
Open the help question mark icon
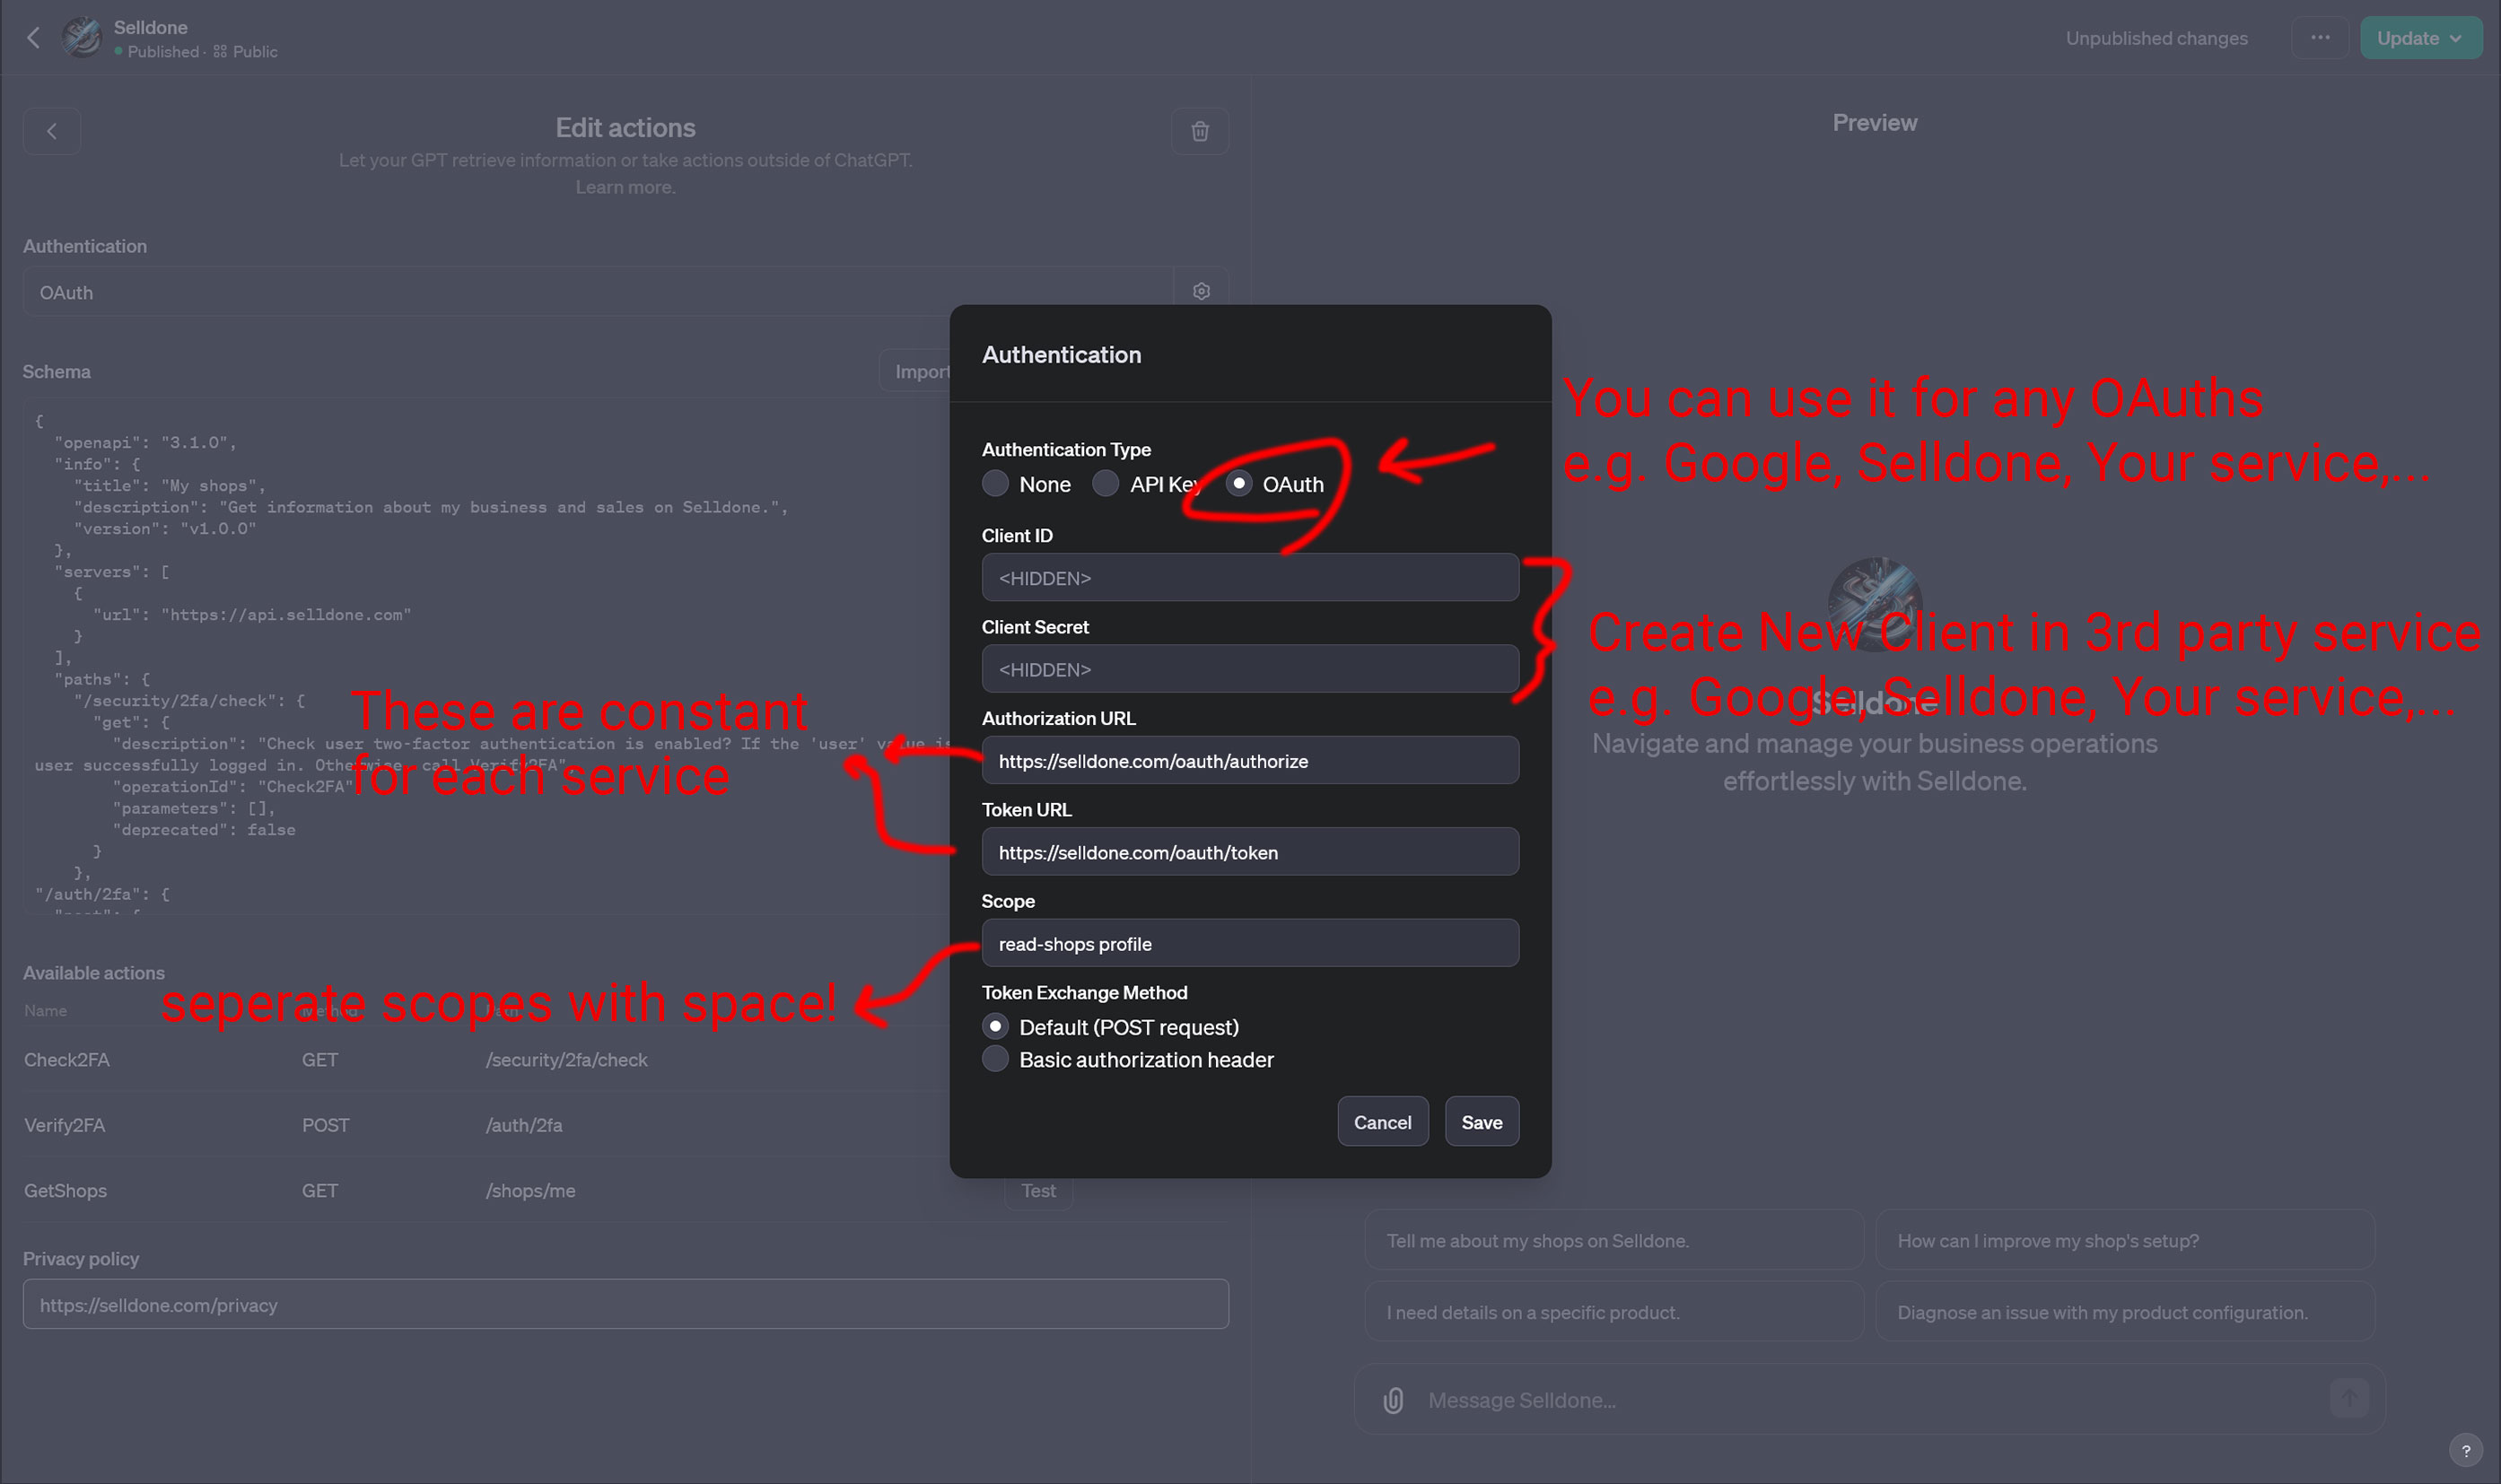coord(2465,1450)
